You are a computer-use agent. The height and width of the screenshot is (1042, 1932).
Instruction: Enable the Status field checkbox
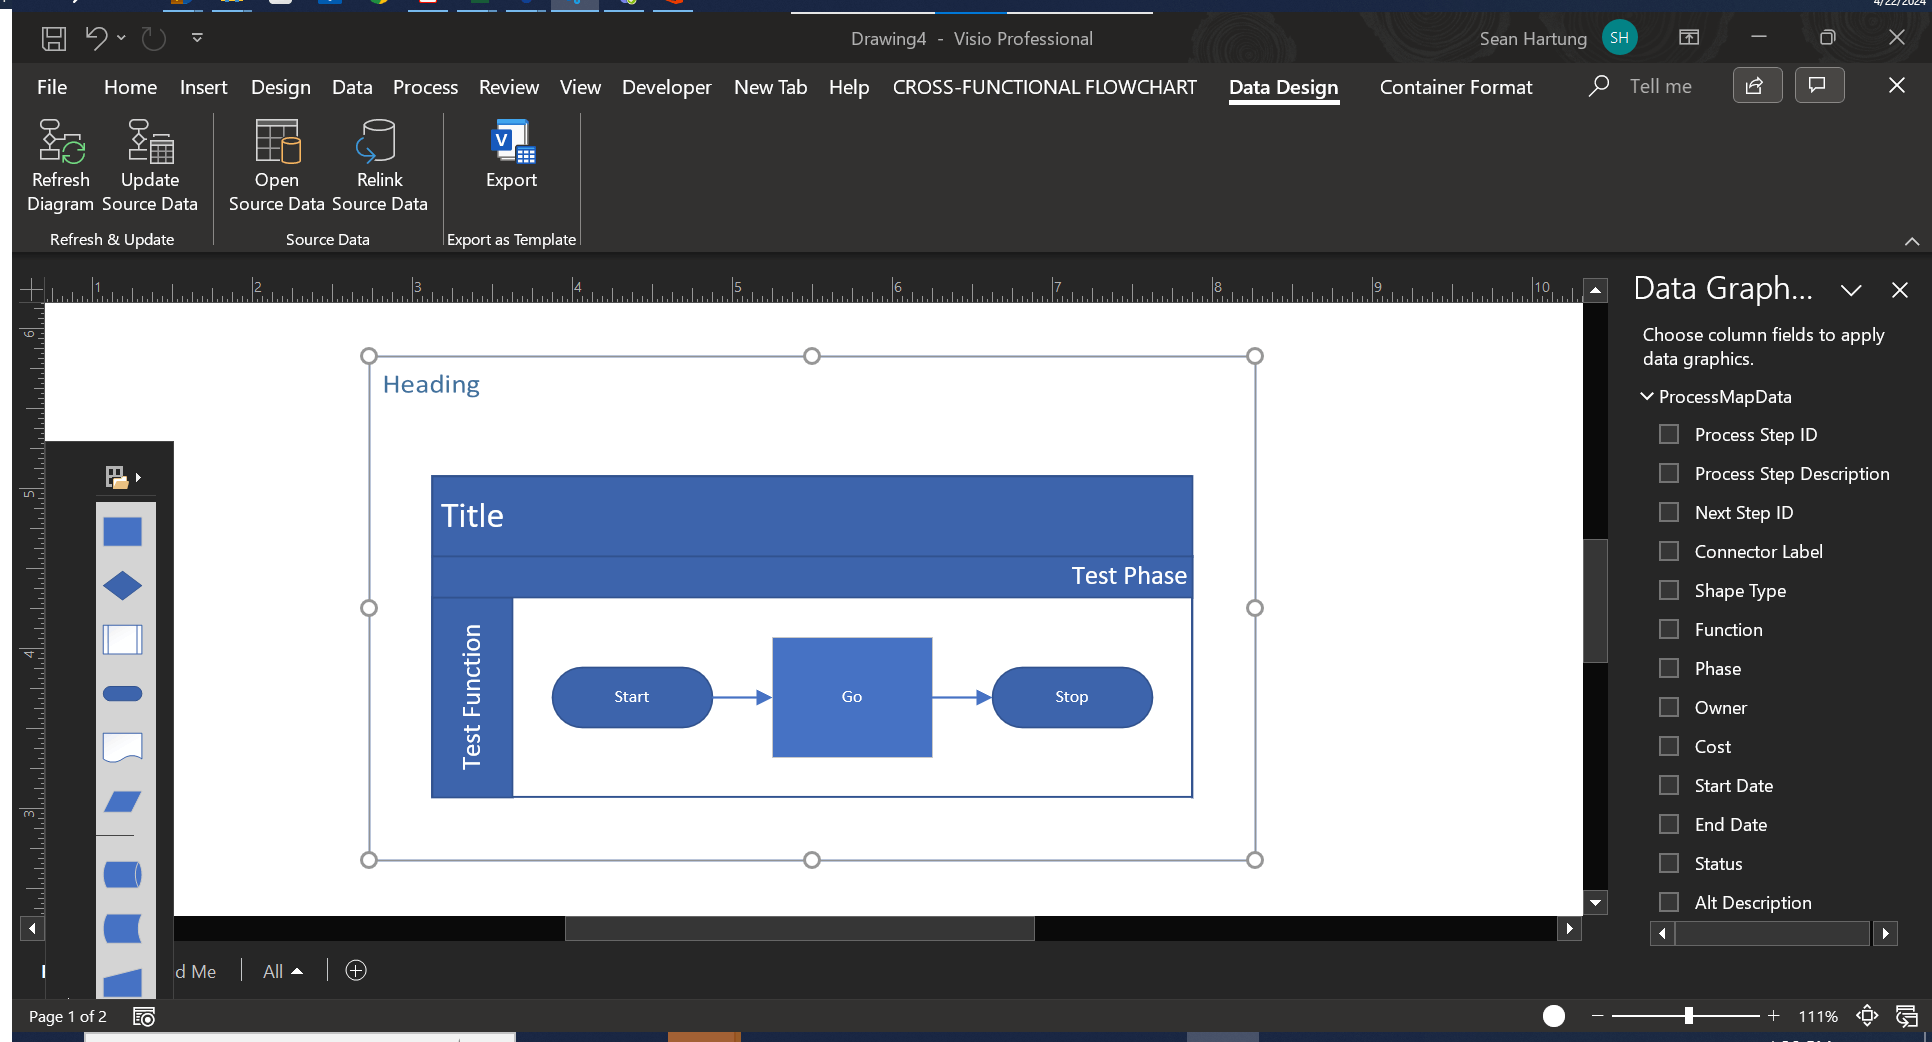click(1669, 864)
